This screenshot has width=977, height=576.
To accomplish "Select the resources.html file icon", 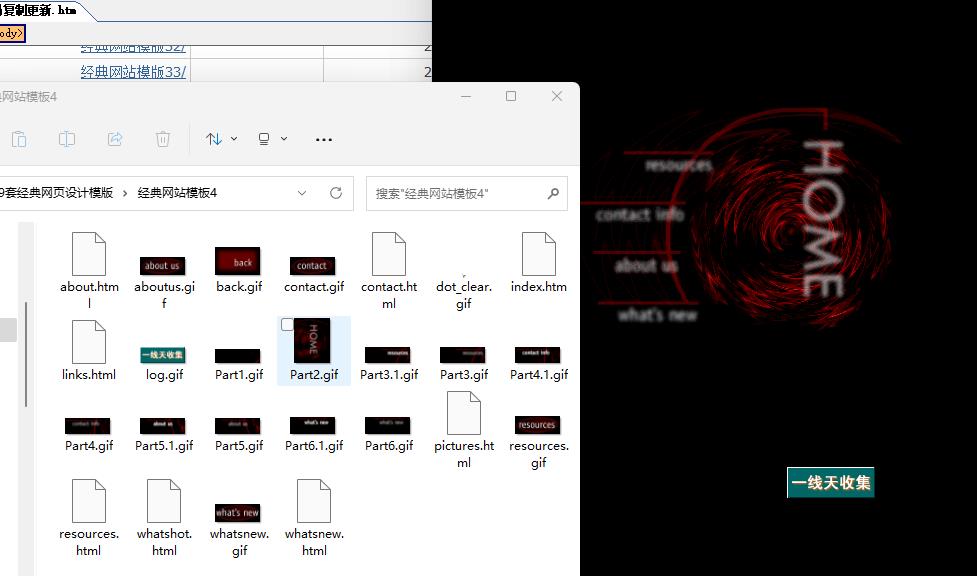I will point(88,501).
